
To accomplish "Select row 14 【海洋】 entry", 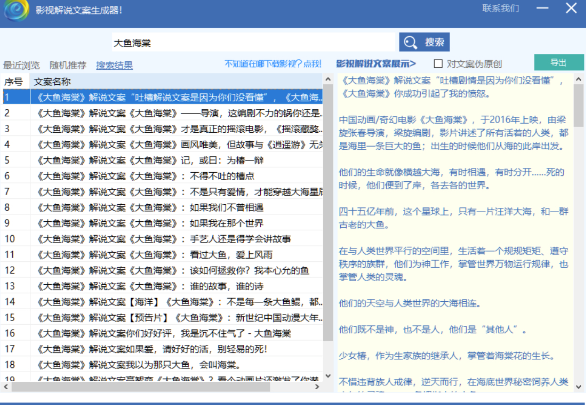I will click(x=161, y=302).
